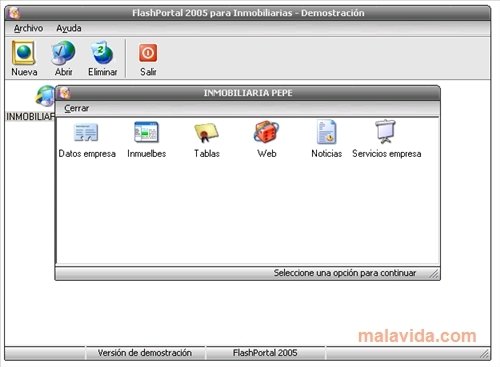
Task: Open the Inmuelbes icon
Action: coord(146,132)
